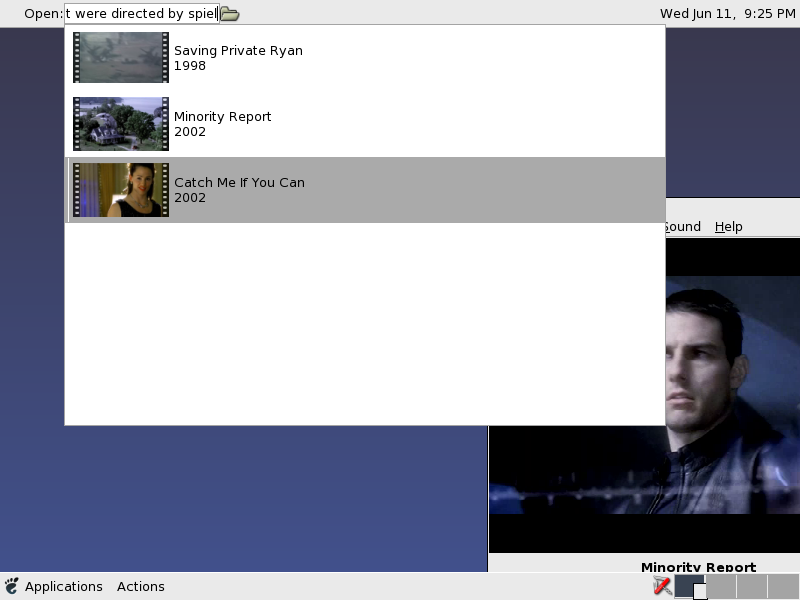This screenshot has width=800, height=600.
Task: Switch to the third workspace
Action: (x=751, y=586)
